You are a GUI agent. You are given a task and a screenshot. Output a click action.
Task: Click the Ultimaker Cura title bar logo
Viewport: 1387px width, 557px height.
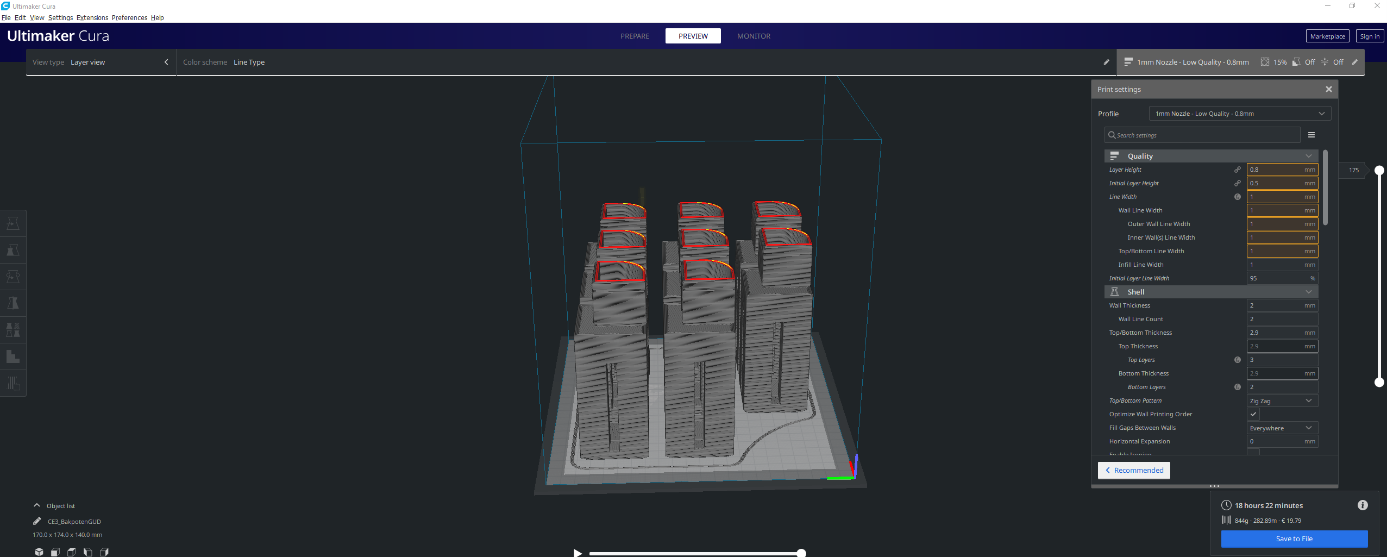click(6, 5)
